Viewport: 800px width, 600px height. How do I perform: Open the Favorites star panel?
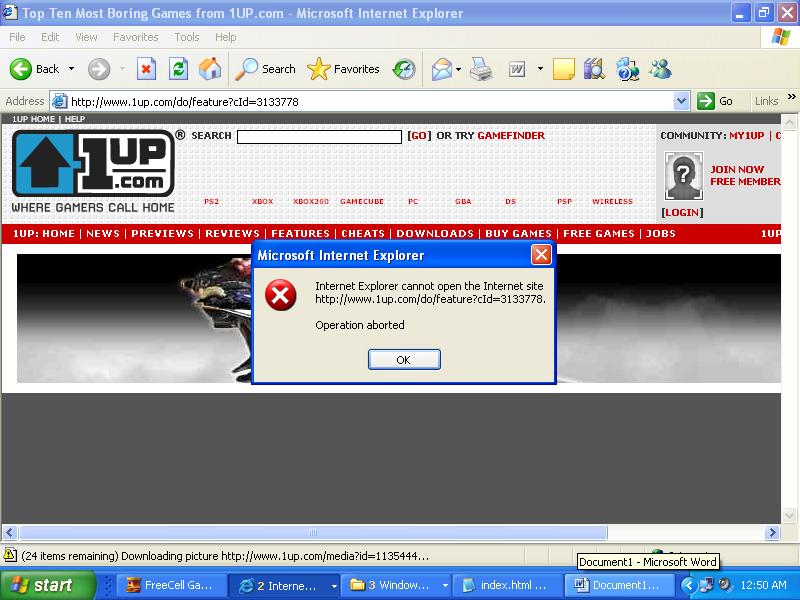coord(343,69)
